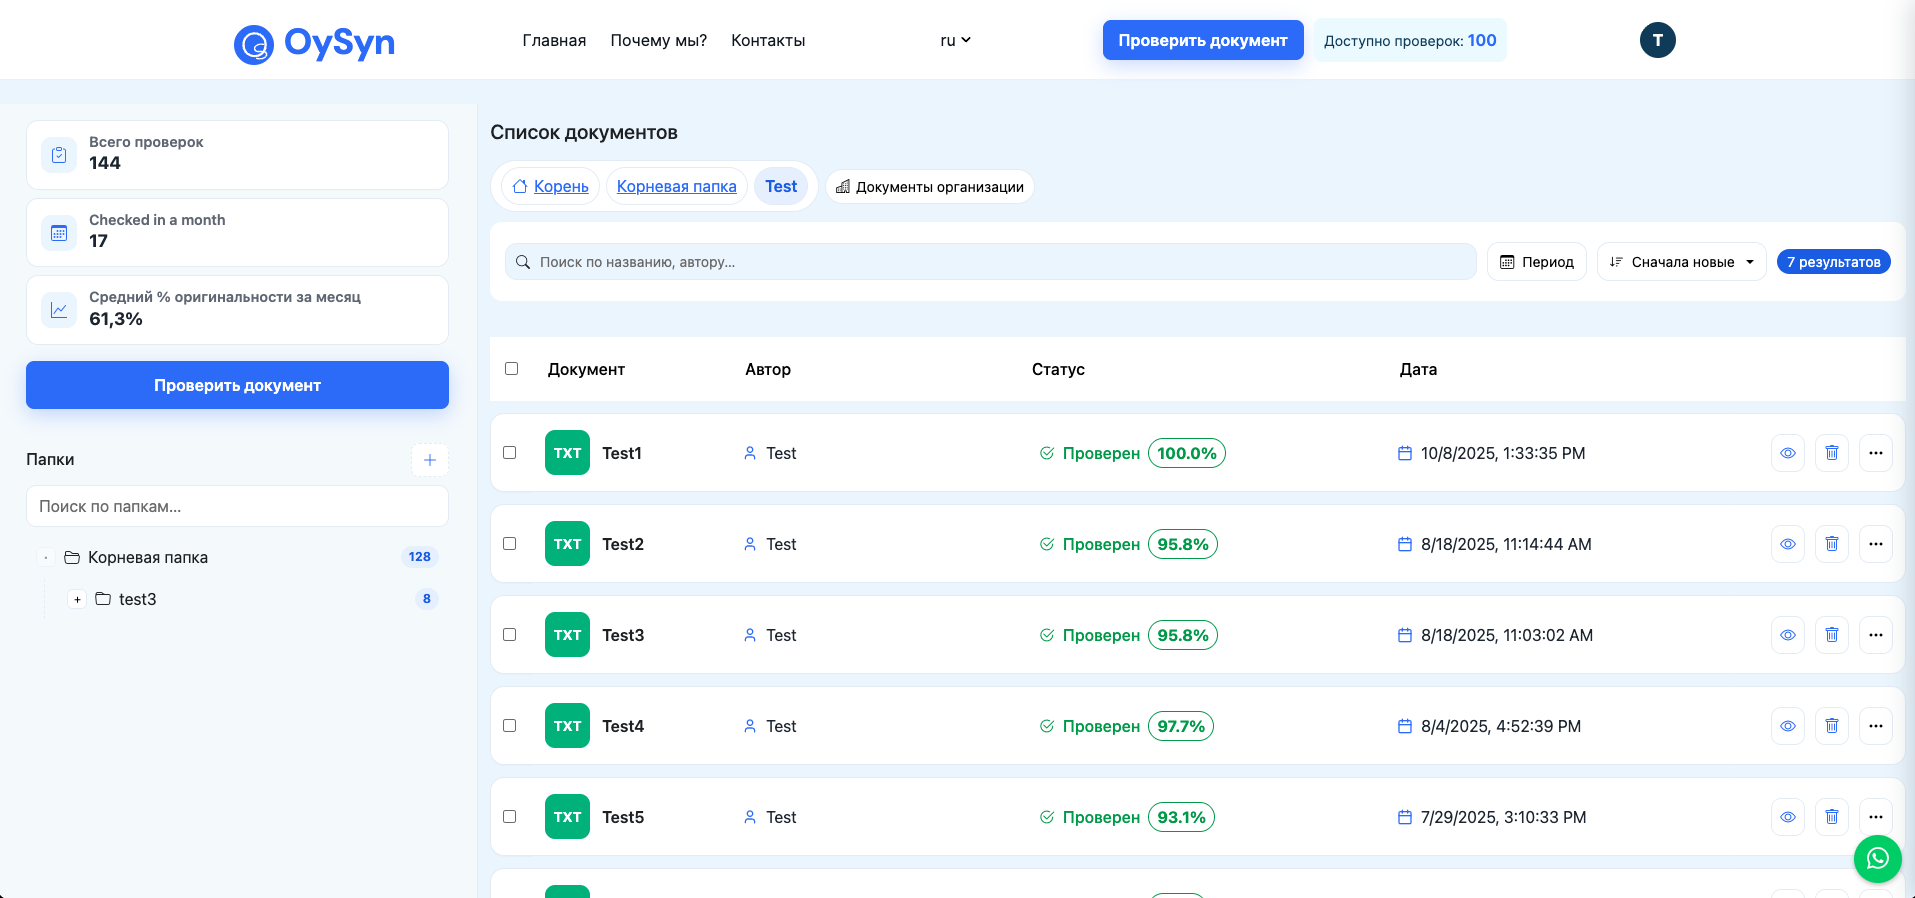The height and width of the screenshot is (898, 1915).
Task: Open the user avatar T menu
Action: pyautogui.click(x=1657, y=40)
